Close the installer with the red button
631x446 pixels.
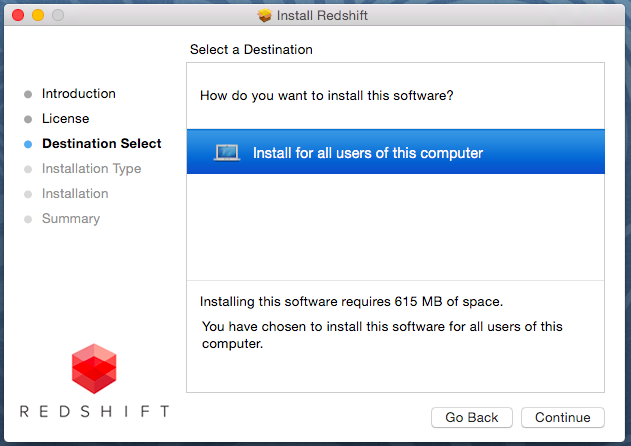click(18, 15)
